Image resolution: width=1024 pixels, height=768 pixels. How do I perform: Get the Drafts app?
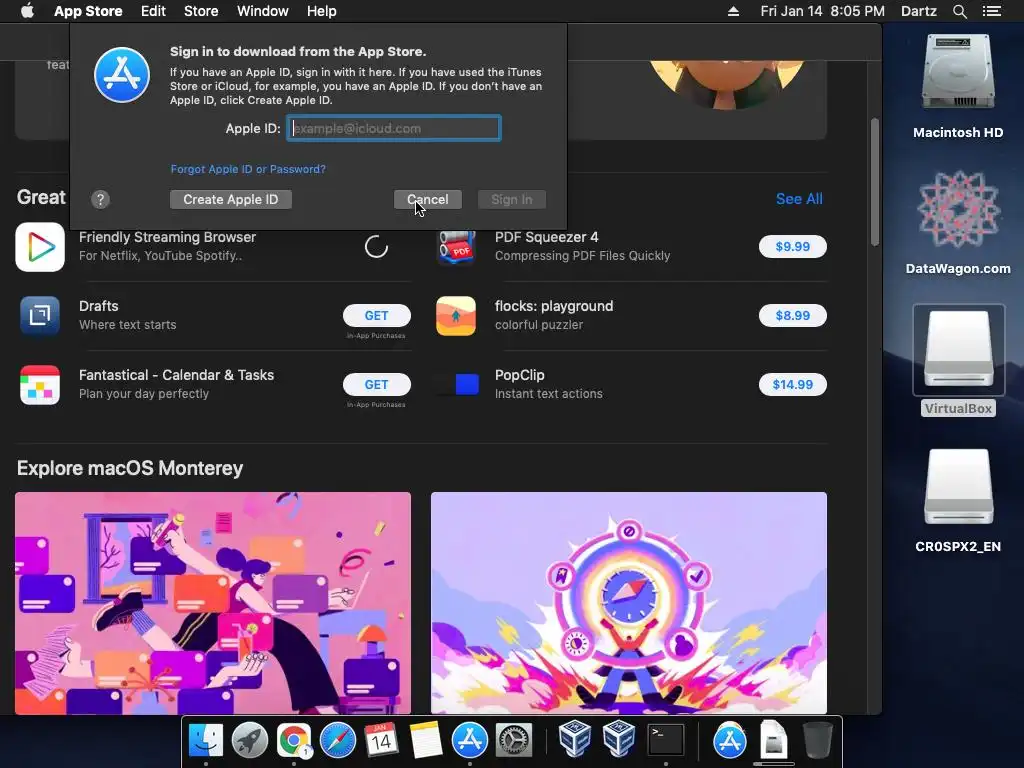pos(377,315)
